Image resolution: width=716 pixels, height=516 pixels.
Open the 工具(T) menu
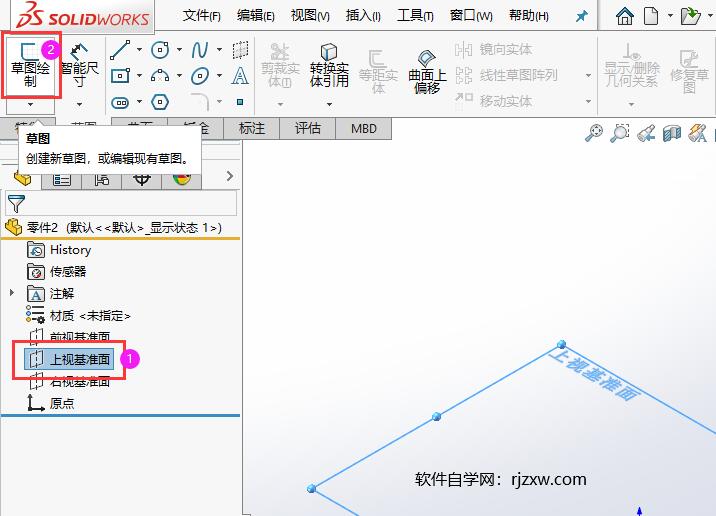pyautogui.click(x=415, y=16)
